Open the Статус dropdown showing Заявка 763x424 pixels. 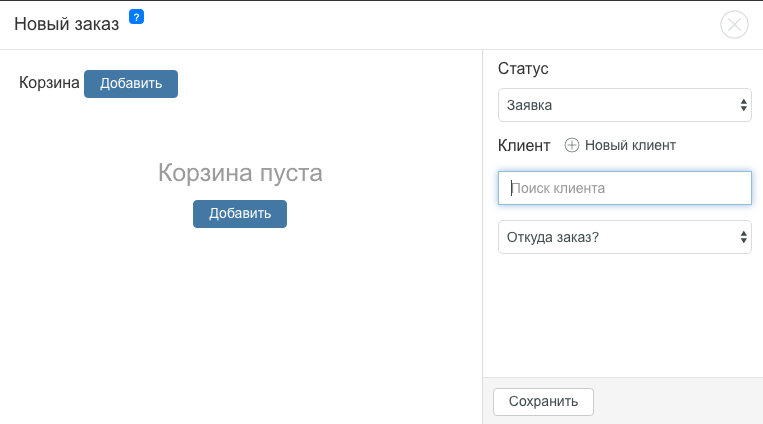[x=625, y=105]
